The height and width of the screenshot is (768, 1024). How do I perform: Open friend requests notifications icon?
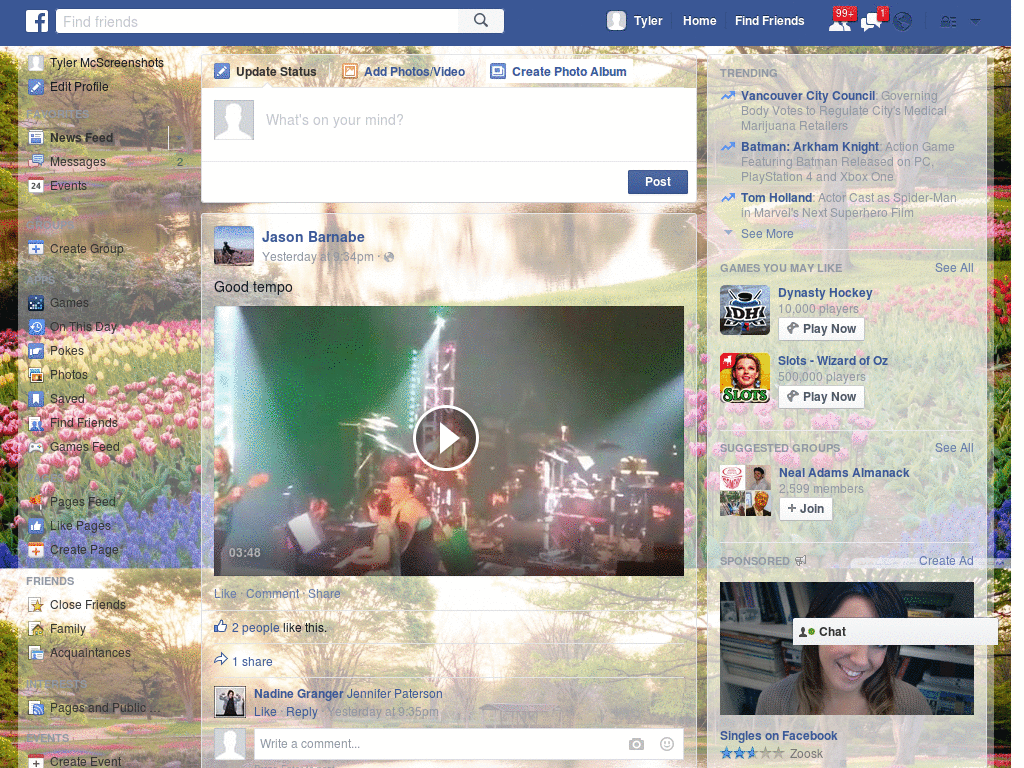point(840,22)
